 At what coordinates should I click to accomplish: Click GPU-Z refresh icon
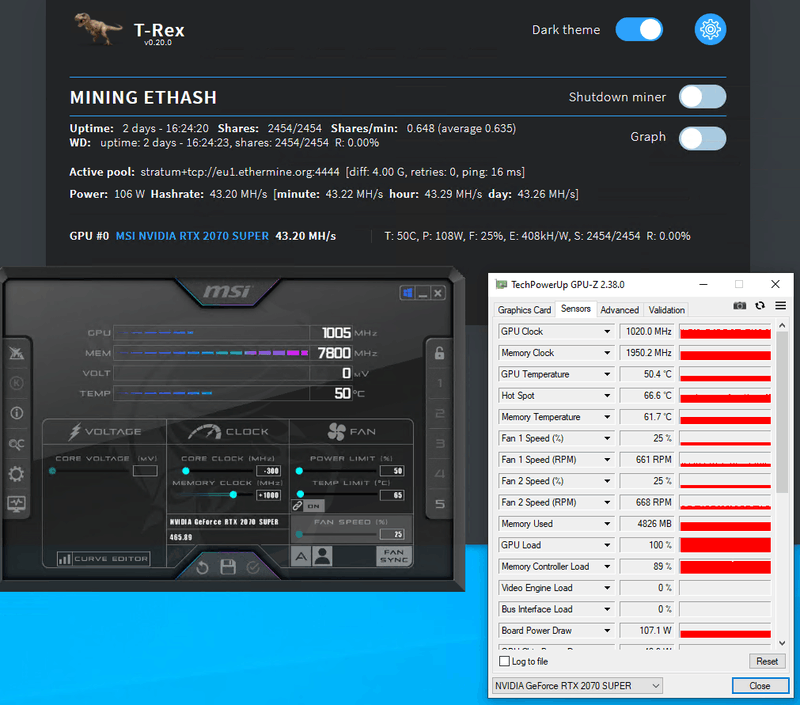760,306
